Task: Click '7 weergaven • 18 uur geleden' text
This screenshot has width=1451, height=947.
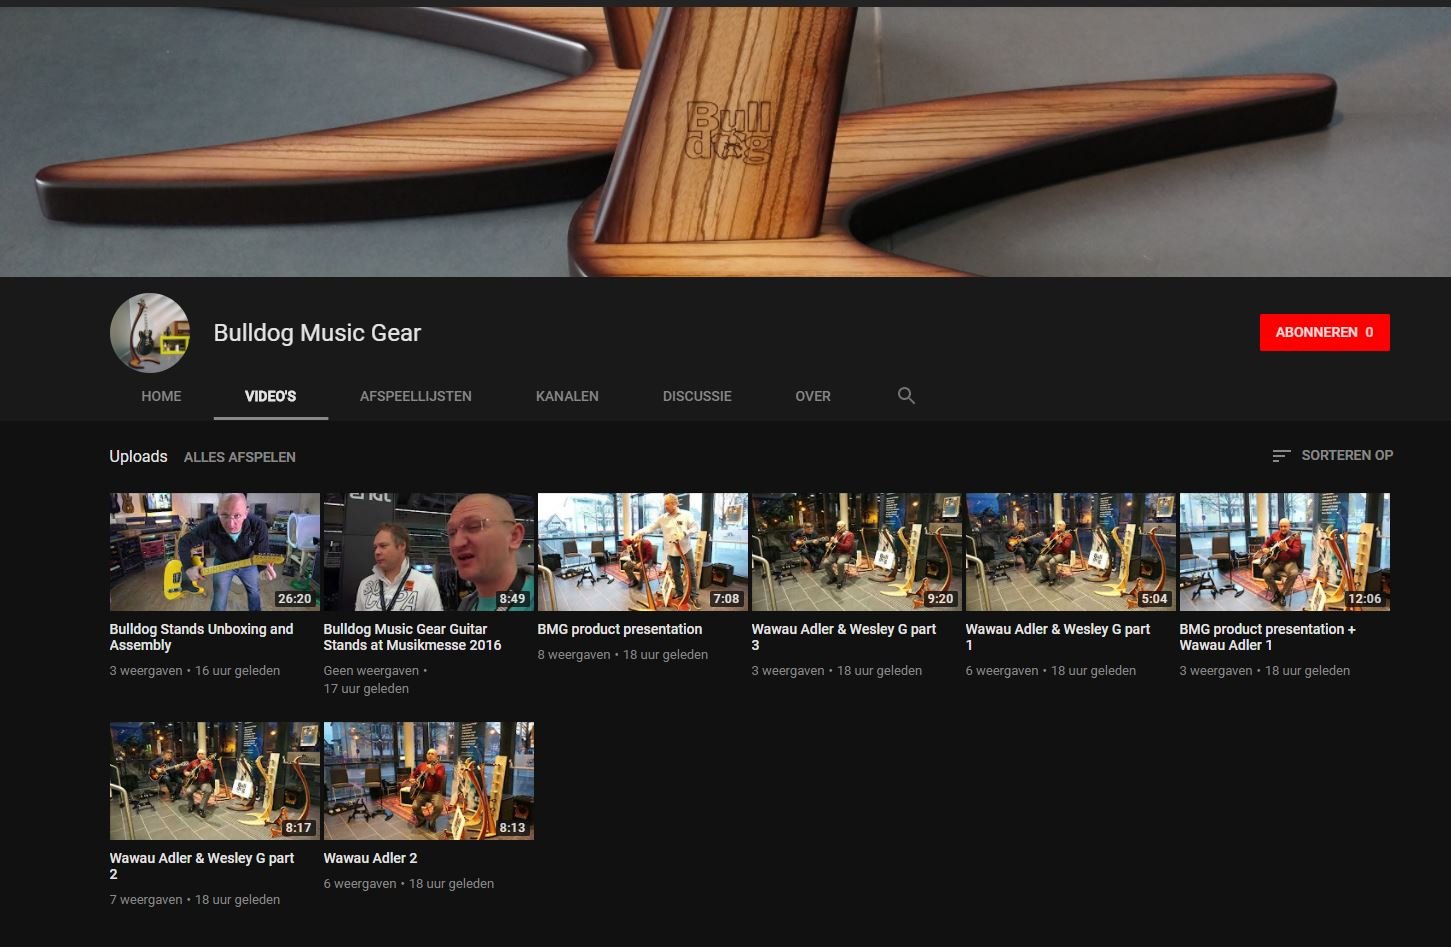Action: (x=195, y=900)
